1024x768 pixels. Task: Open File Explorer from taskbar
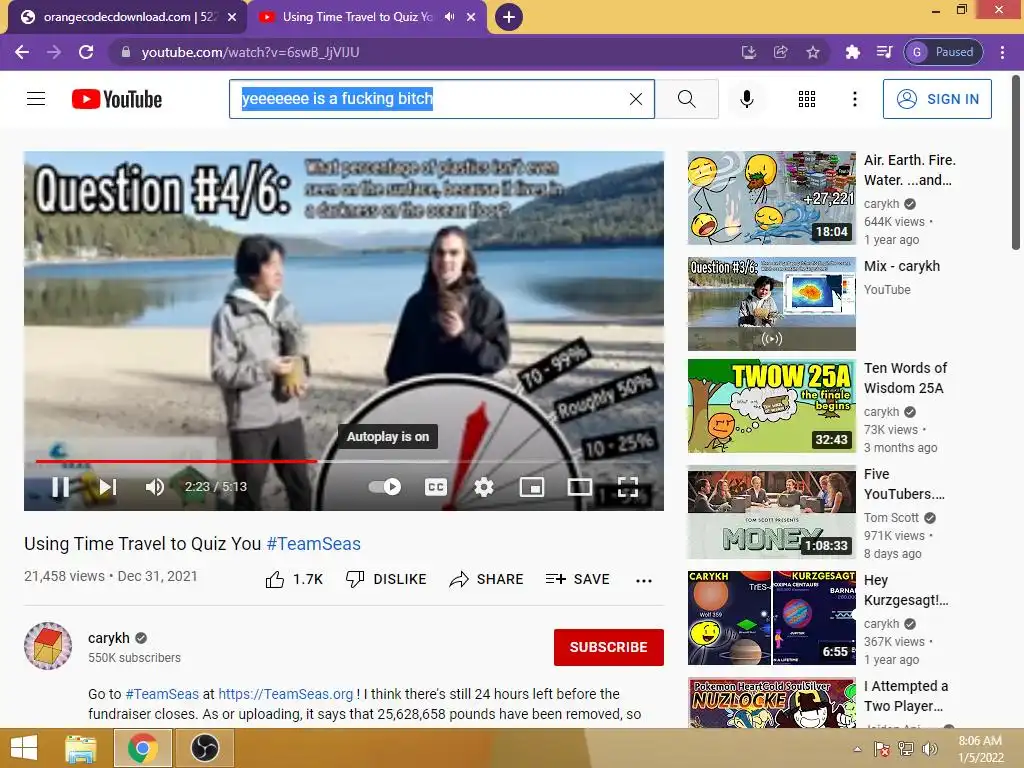(x=82, y=748)
